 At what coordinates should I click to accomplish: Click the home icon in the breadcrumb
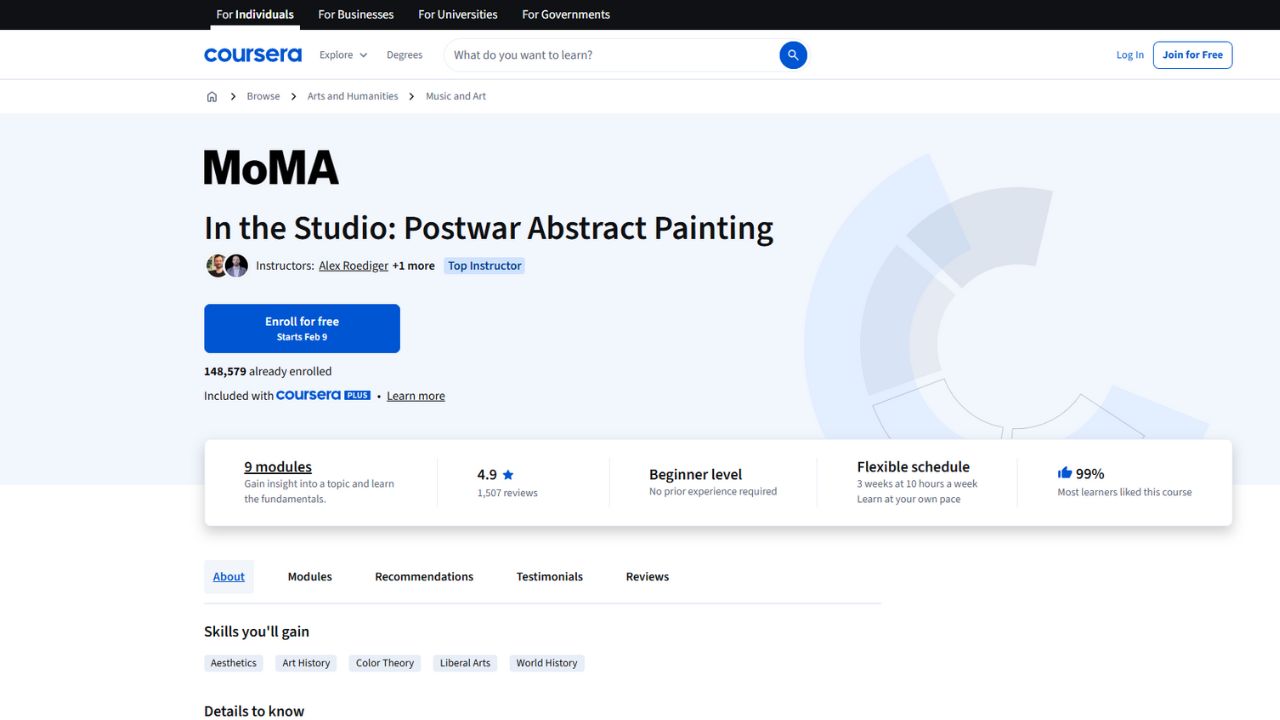(212, 95)
